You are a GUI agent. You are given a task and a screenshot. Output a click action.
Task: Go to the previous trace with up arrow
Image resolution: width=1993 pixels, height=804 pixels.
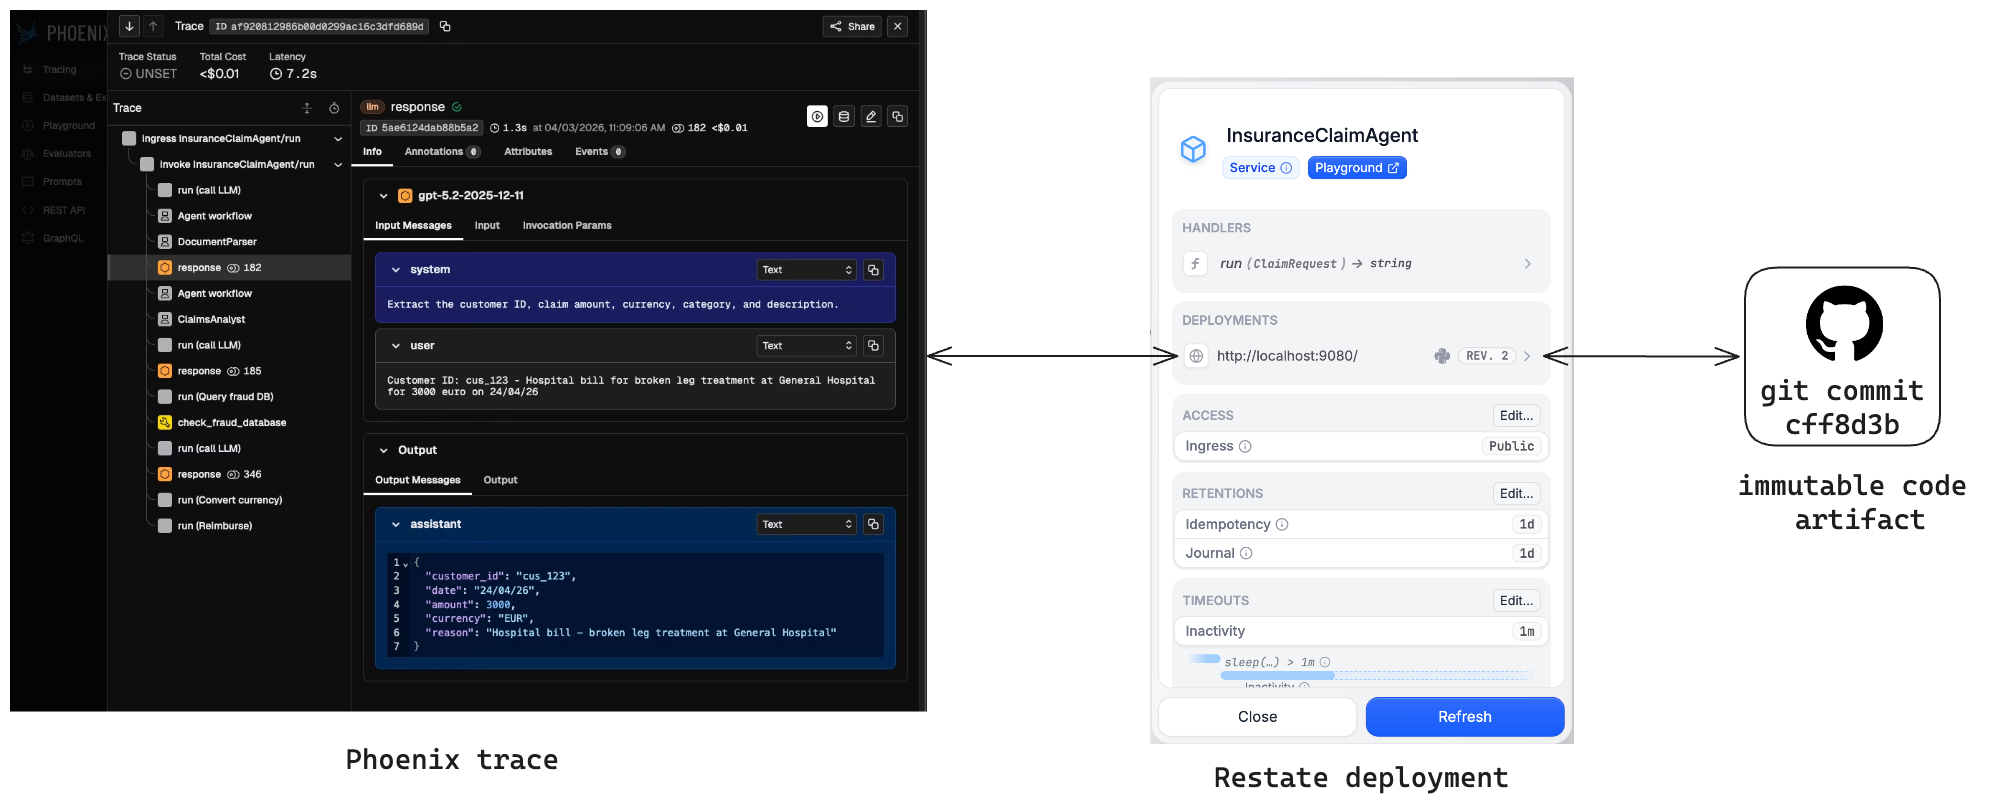tap(153, 26)
